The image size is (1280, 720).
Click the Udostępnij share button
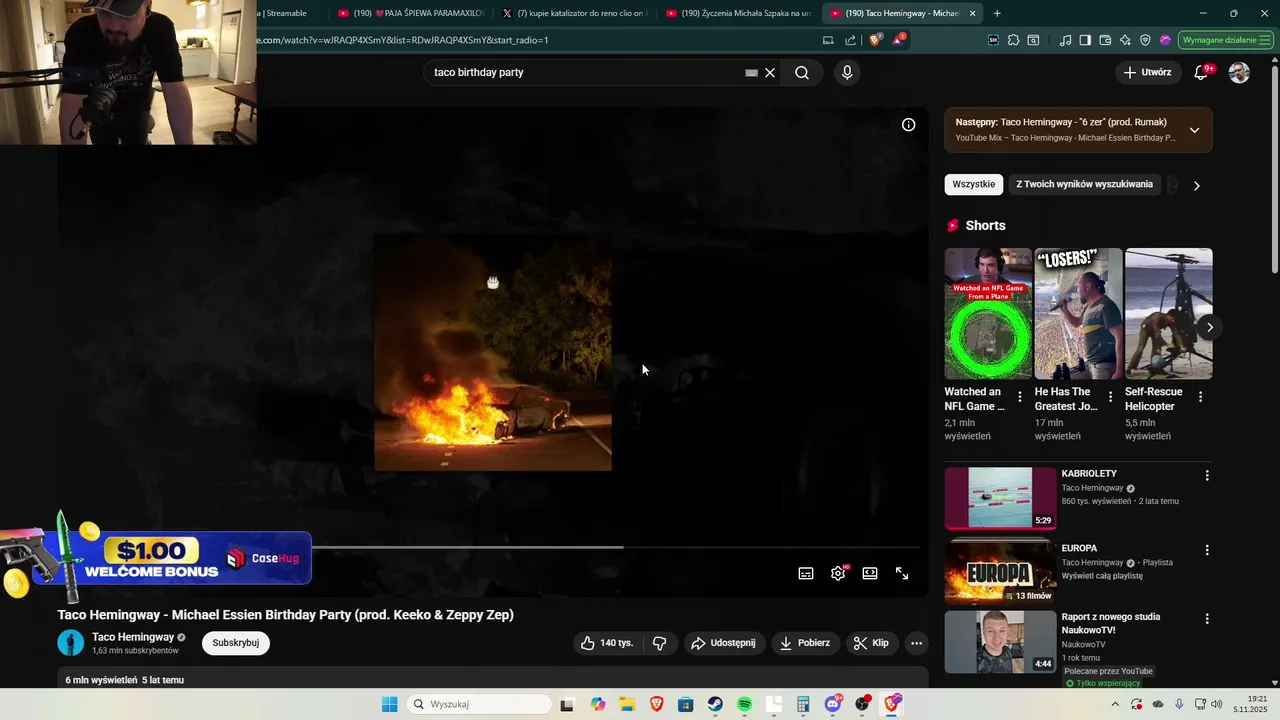[724, 643]
